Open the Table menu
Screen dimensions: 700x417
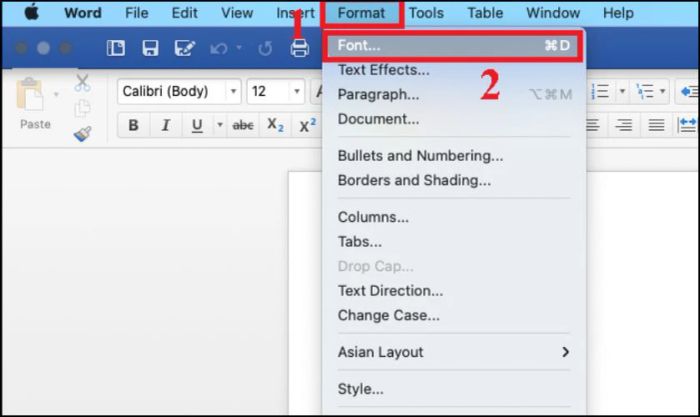(x=485, y=13)
